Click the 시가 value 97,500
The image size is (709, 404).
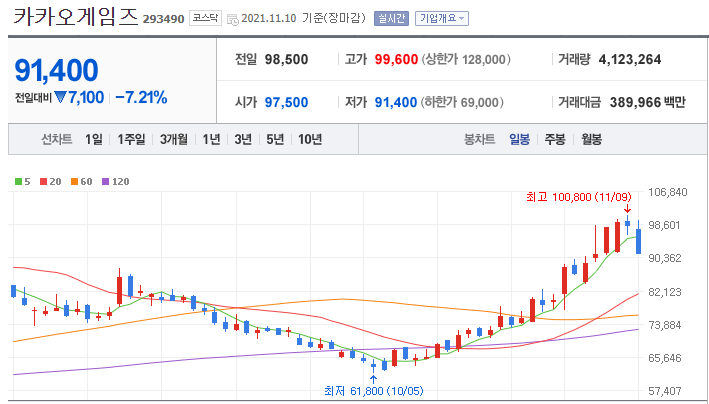(x=286, y=102)
